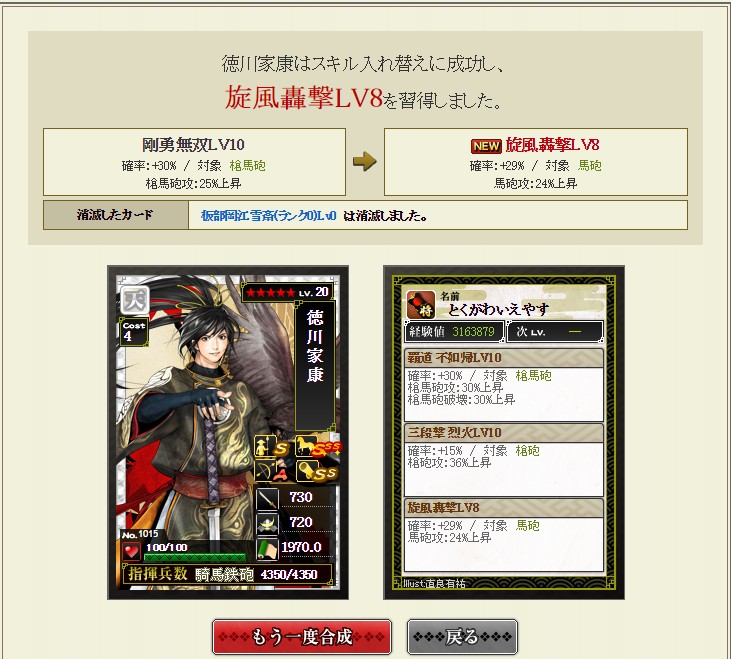Click the 徳川家康 card portrait
The width and height of the screenshot is (731, 659).
pos(228,432)
